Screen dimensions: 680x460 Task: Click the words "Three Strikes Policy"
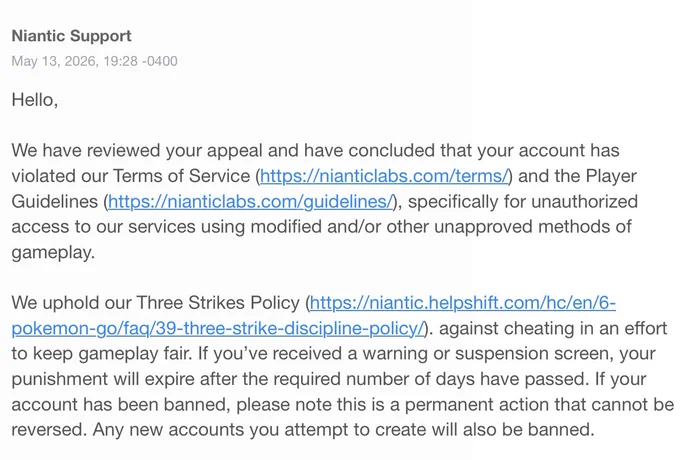pyautogui.click(x=218, y=303)
